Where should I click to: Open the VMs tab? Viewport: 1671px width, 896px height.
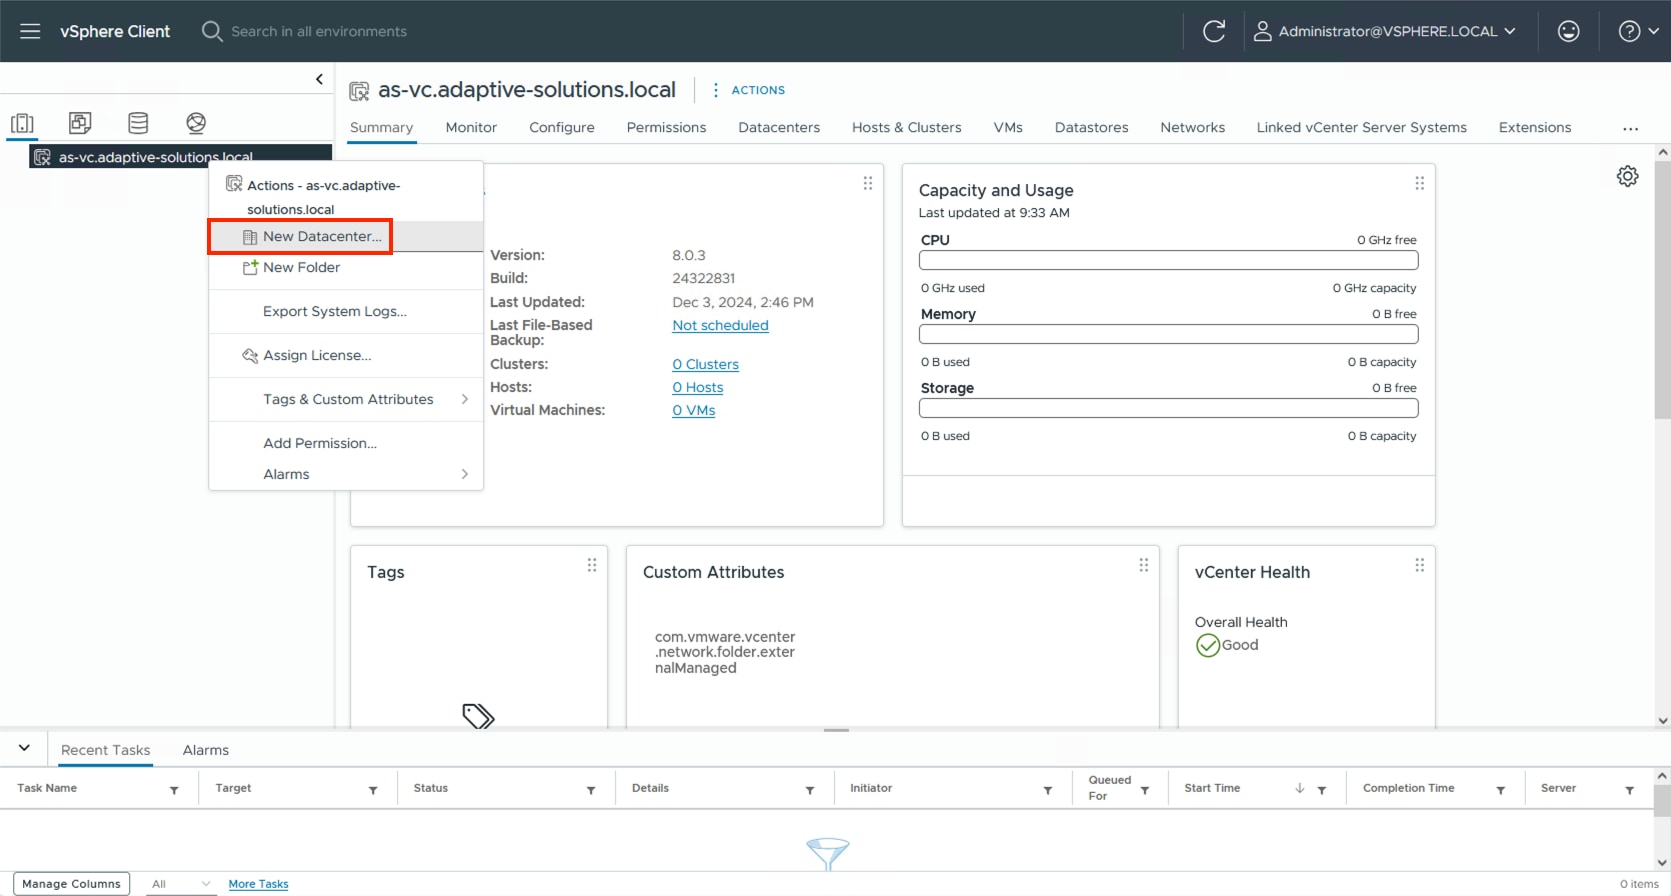pyautogui.click(x=1008, y=127)
